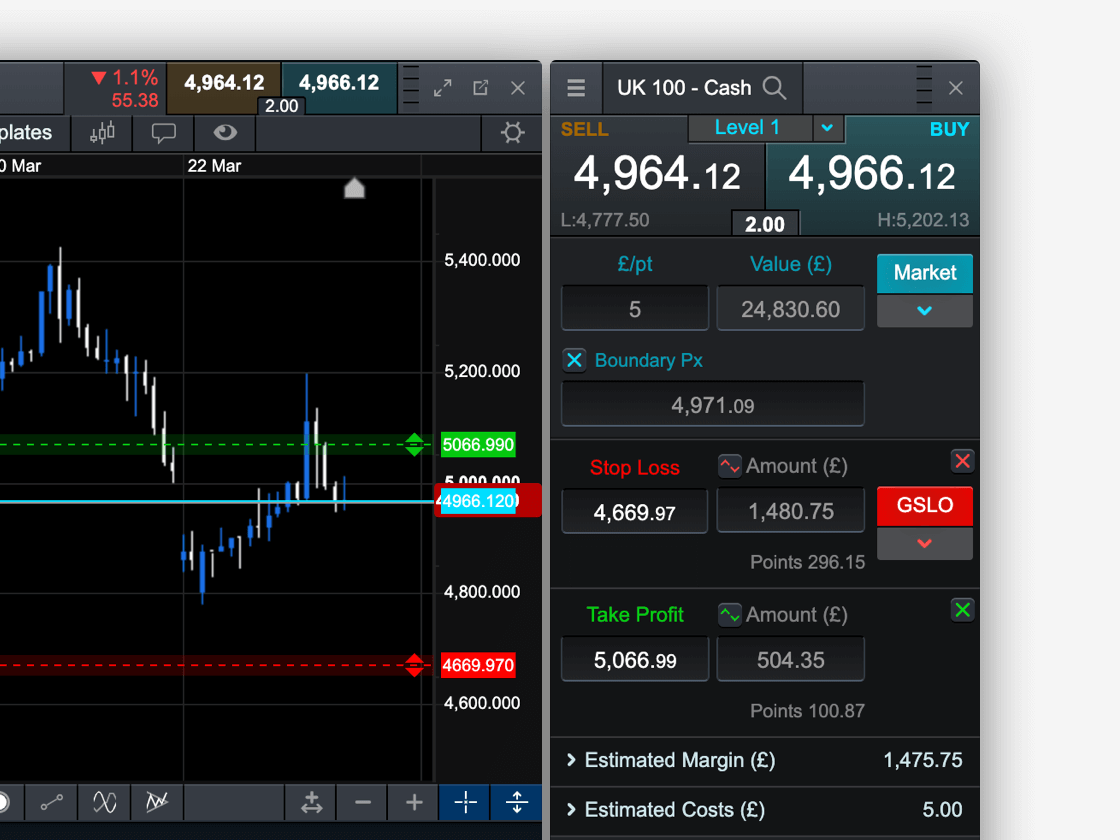Open the chart comment bubble tool
Image resolution: width=1120 pixels, height=840 pixels.
163,133
